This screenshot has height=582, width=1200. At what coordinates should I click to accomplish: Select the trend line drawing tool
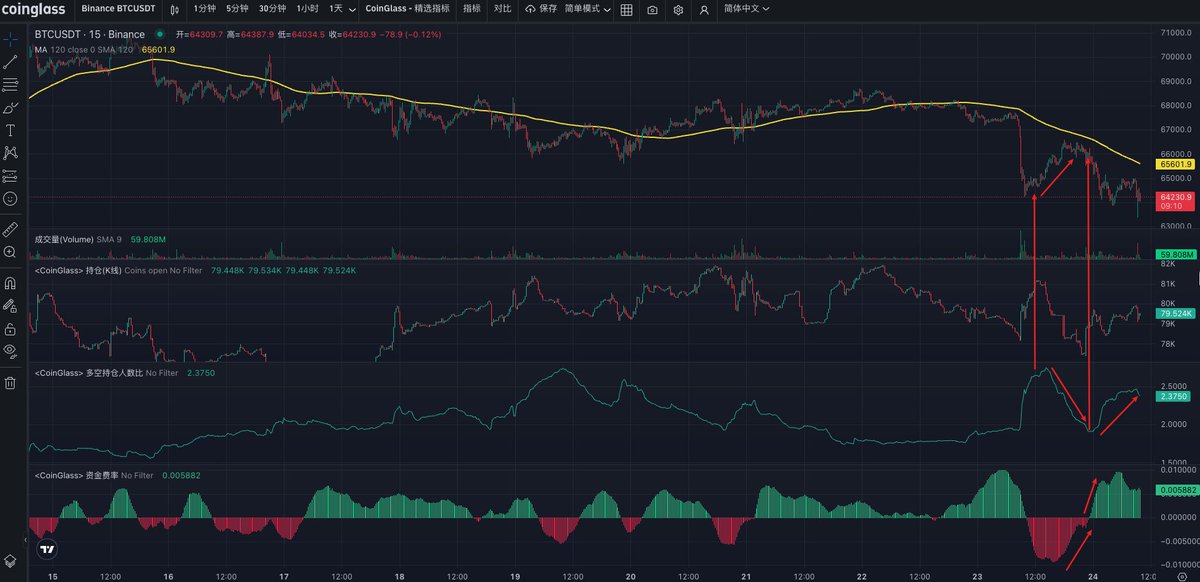tap(10, 62)
